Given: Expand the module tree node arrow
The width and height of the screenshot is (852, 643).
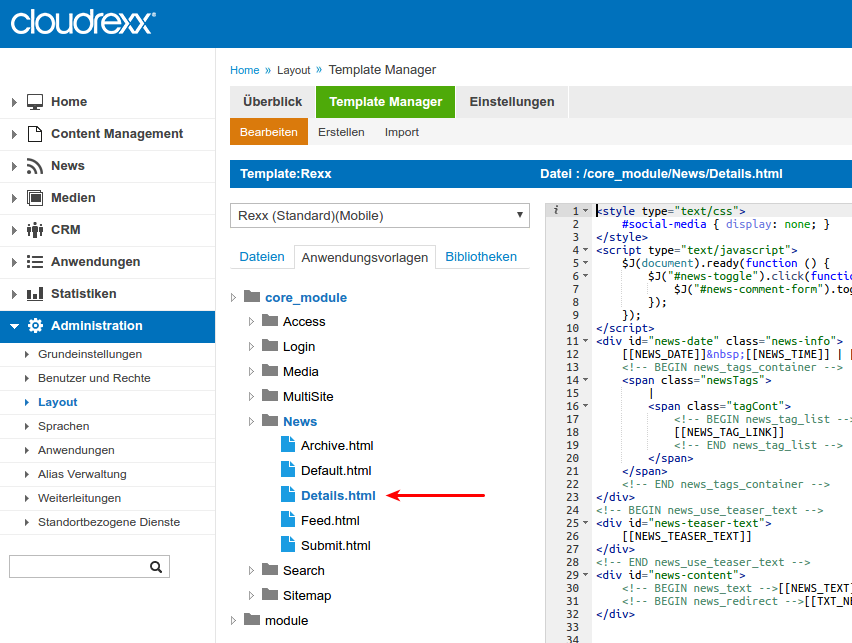Looking at the screenshot, I should (233, 621).
